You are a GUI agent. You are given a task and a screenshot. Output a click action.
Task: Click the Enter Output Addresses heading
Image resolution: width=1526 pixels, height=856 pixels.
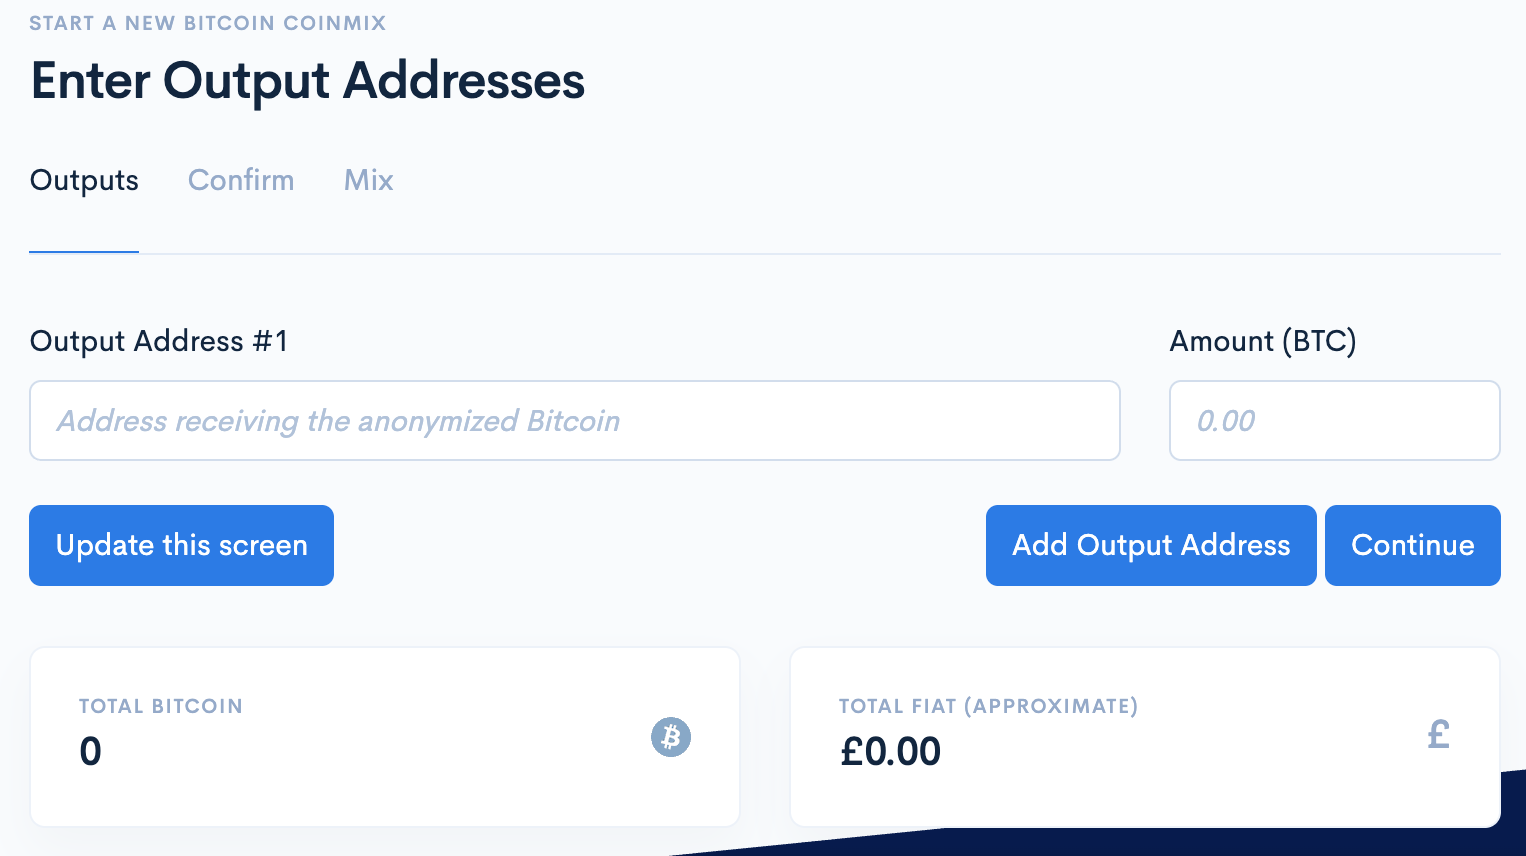(307, 81)
